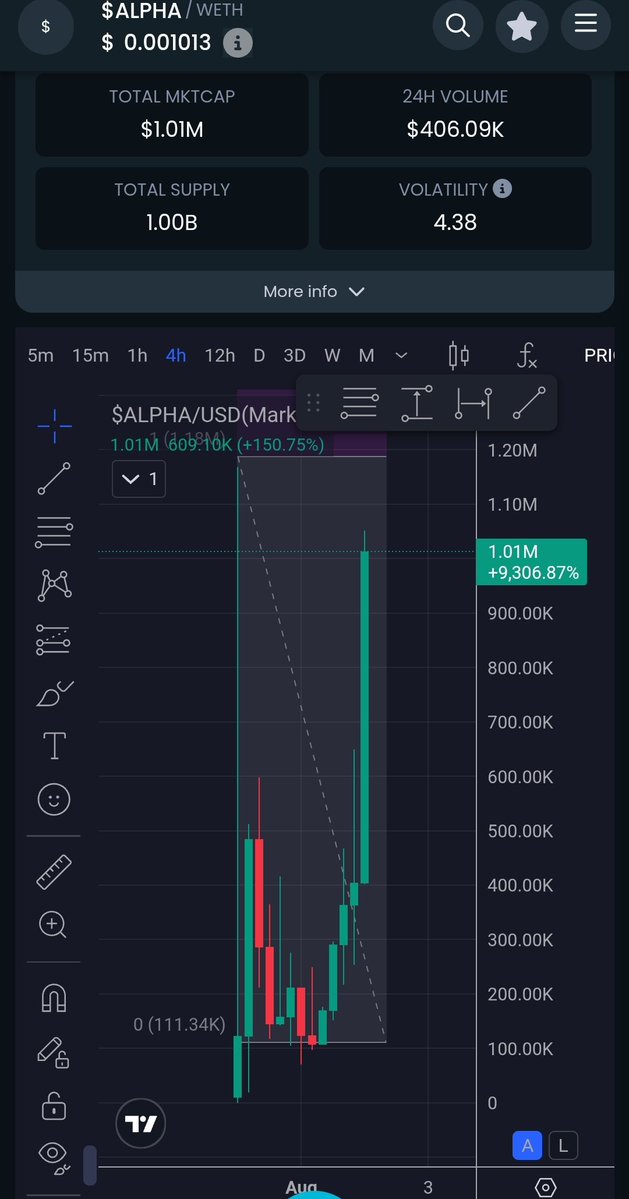Screen dimensions: 629x1199
Task: Select trend line in floating toolbar
Action: 529,402
